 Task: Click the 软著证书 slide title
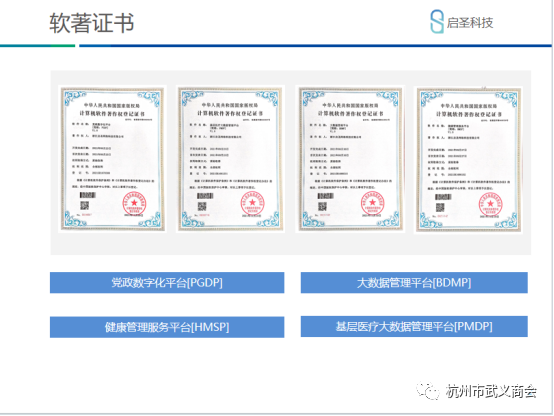[92, 23]
